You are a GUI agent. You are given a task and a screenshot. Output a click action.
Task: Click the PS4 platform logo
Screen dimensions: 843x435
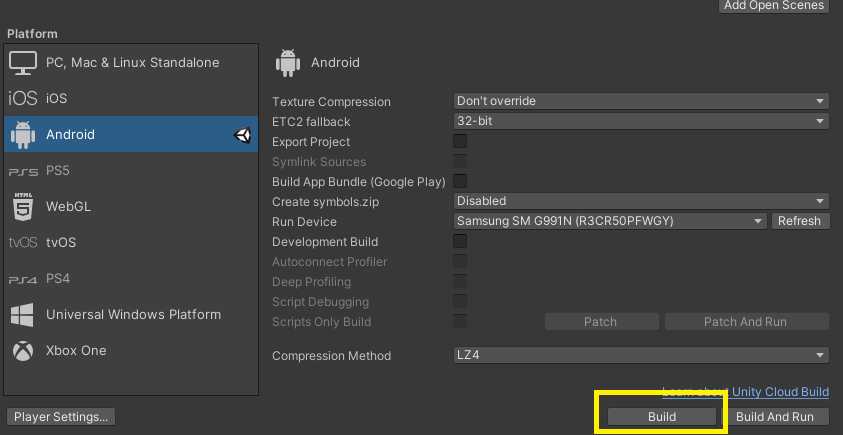pyautogui.click(x=23, y=280)
